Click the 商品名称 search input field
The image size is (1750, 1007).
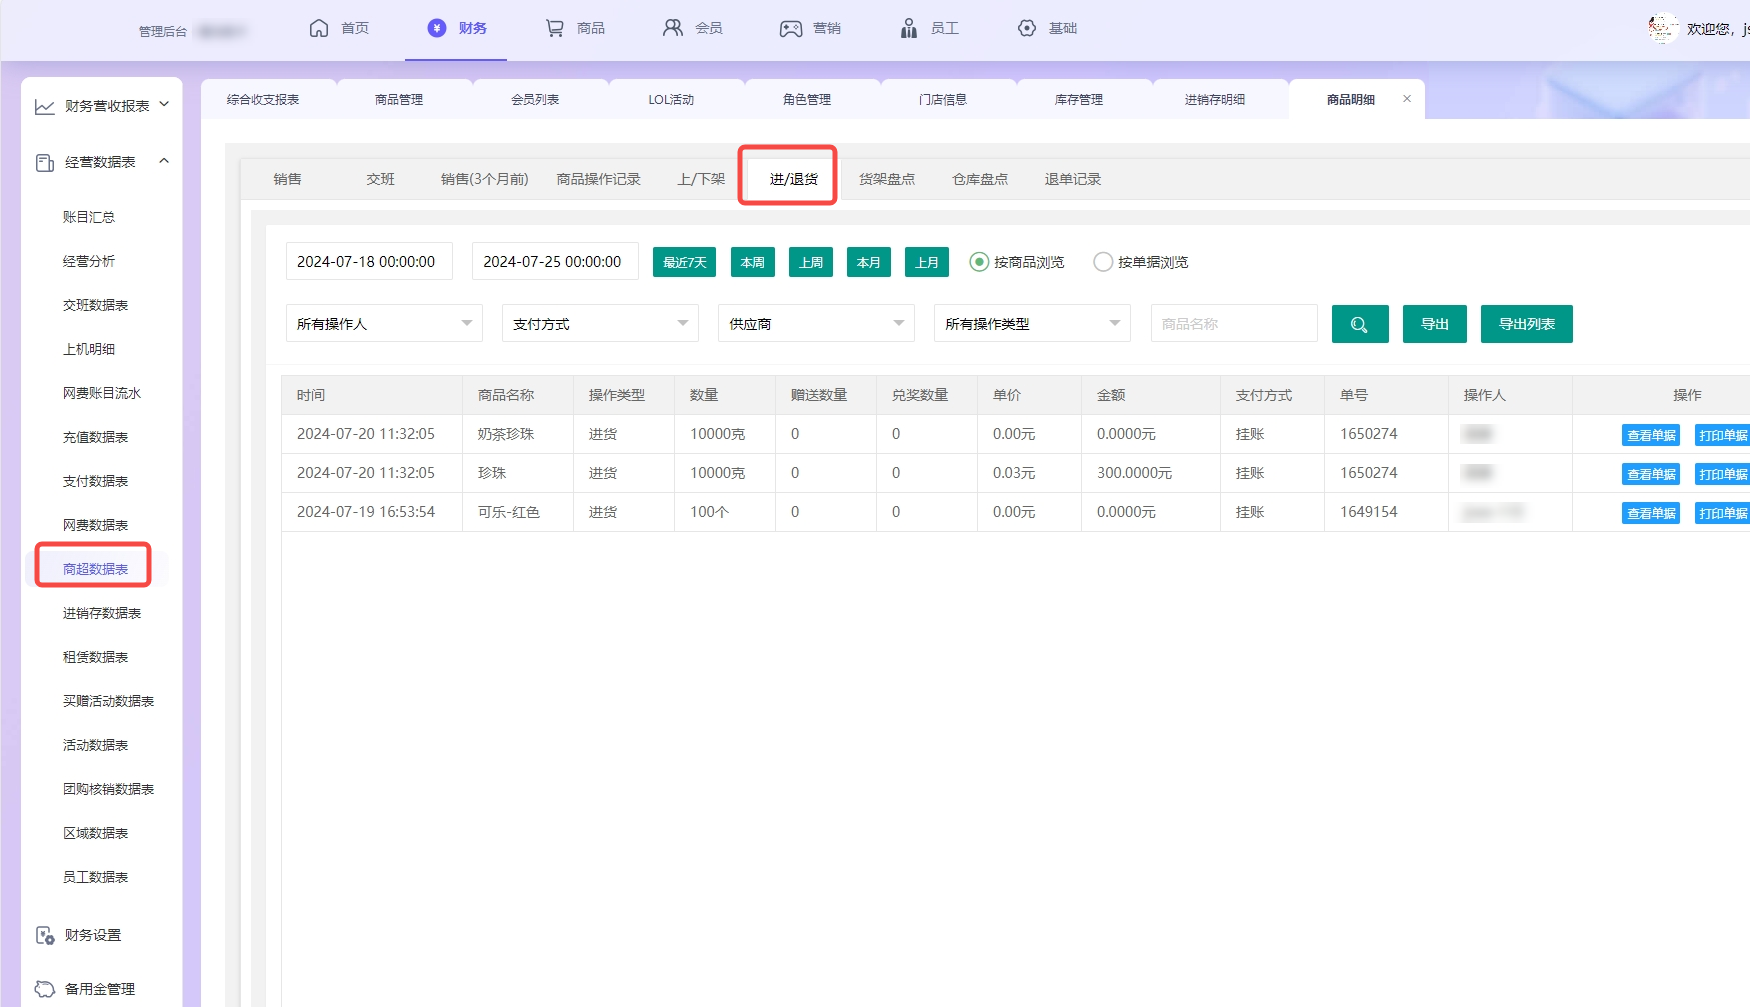click(1234, 324)
